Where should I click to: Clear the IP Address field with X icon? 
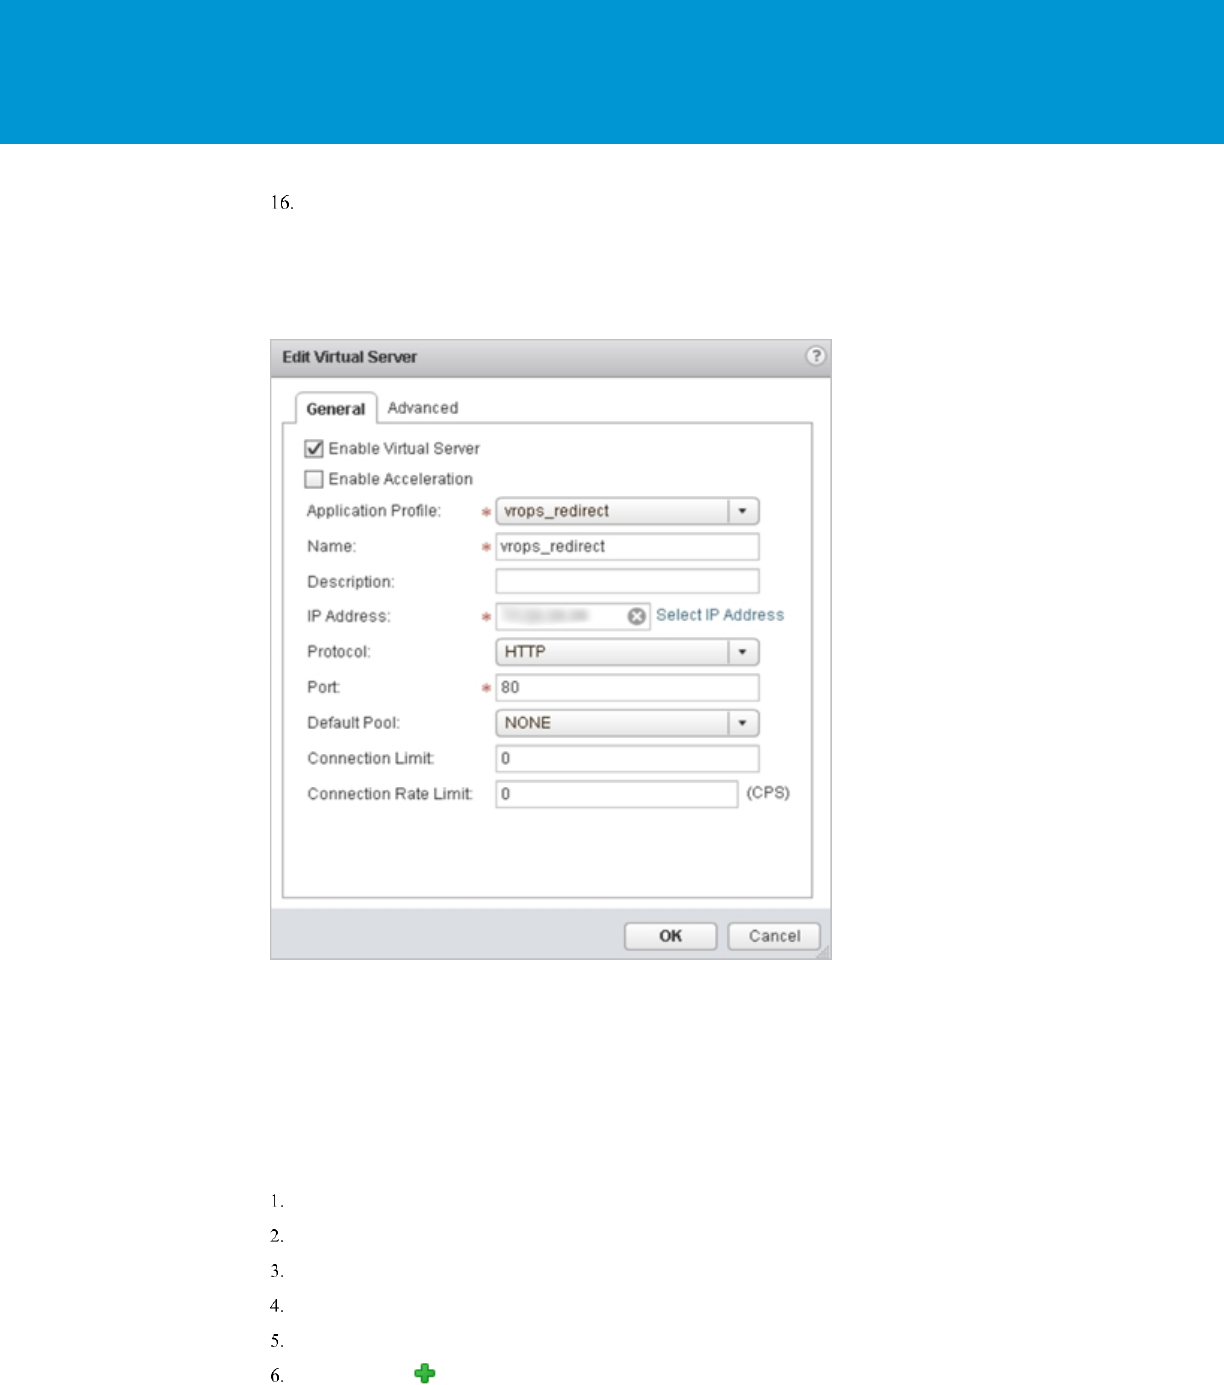[x=636, y=616]
